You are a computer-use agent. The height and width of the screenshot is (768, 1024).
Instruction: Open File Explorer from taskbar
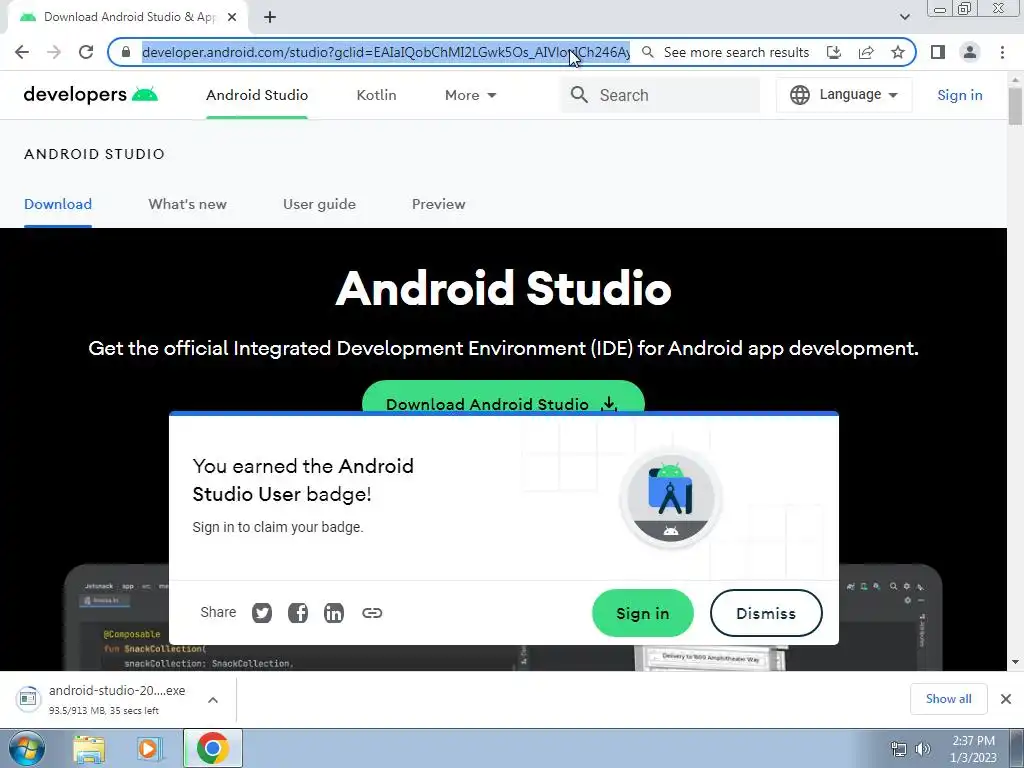click(x=89, y=748)
